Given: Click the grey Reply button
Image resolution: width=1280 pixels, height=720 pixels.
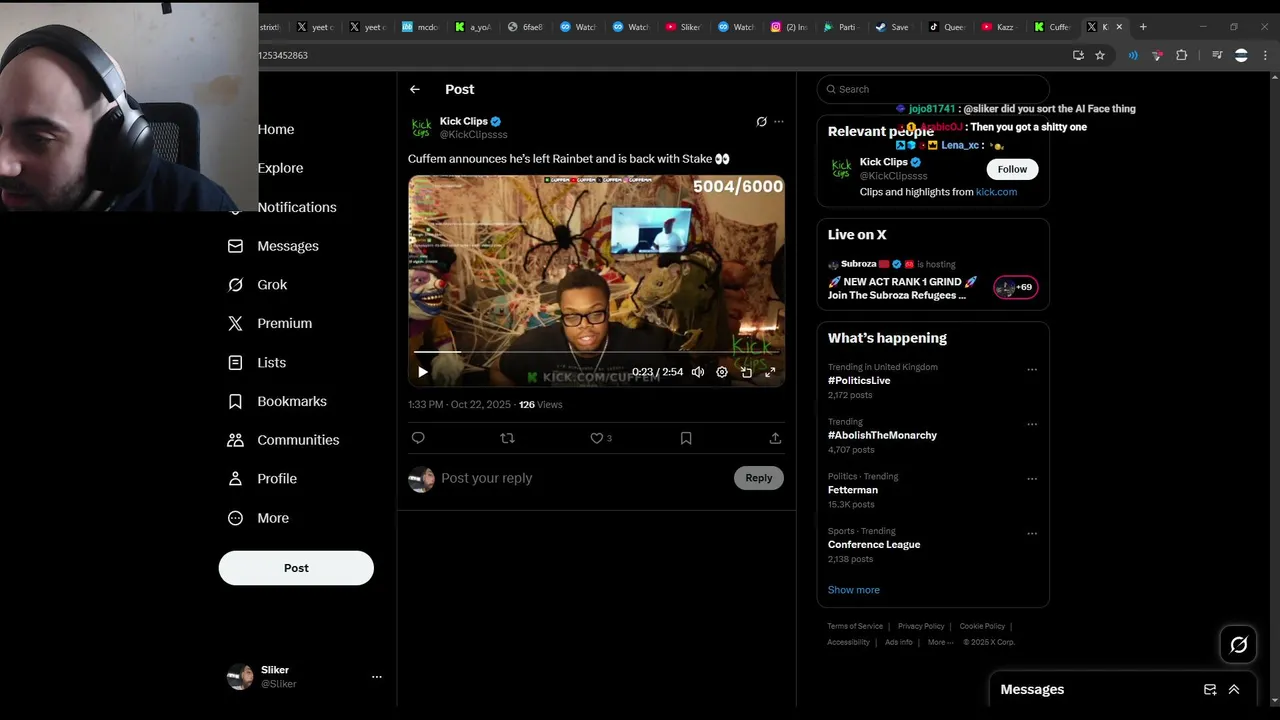Looking at the screenshot, I should click(759, 478).
